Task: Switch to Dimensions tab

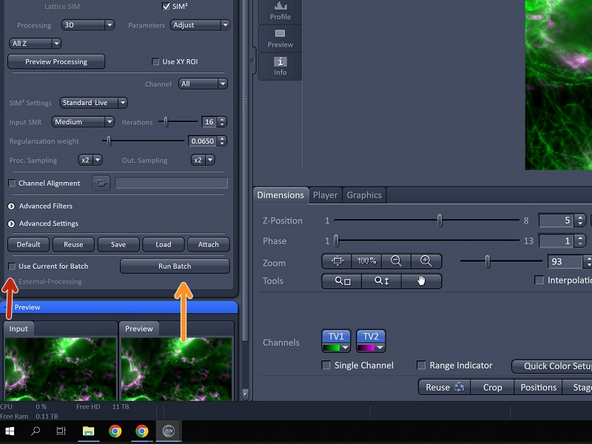Action: click(x=281, y=195)
